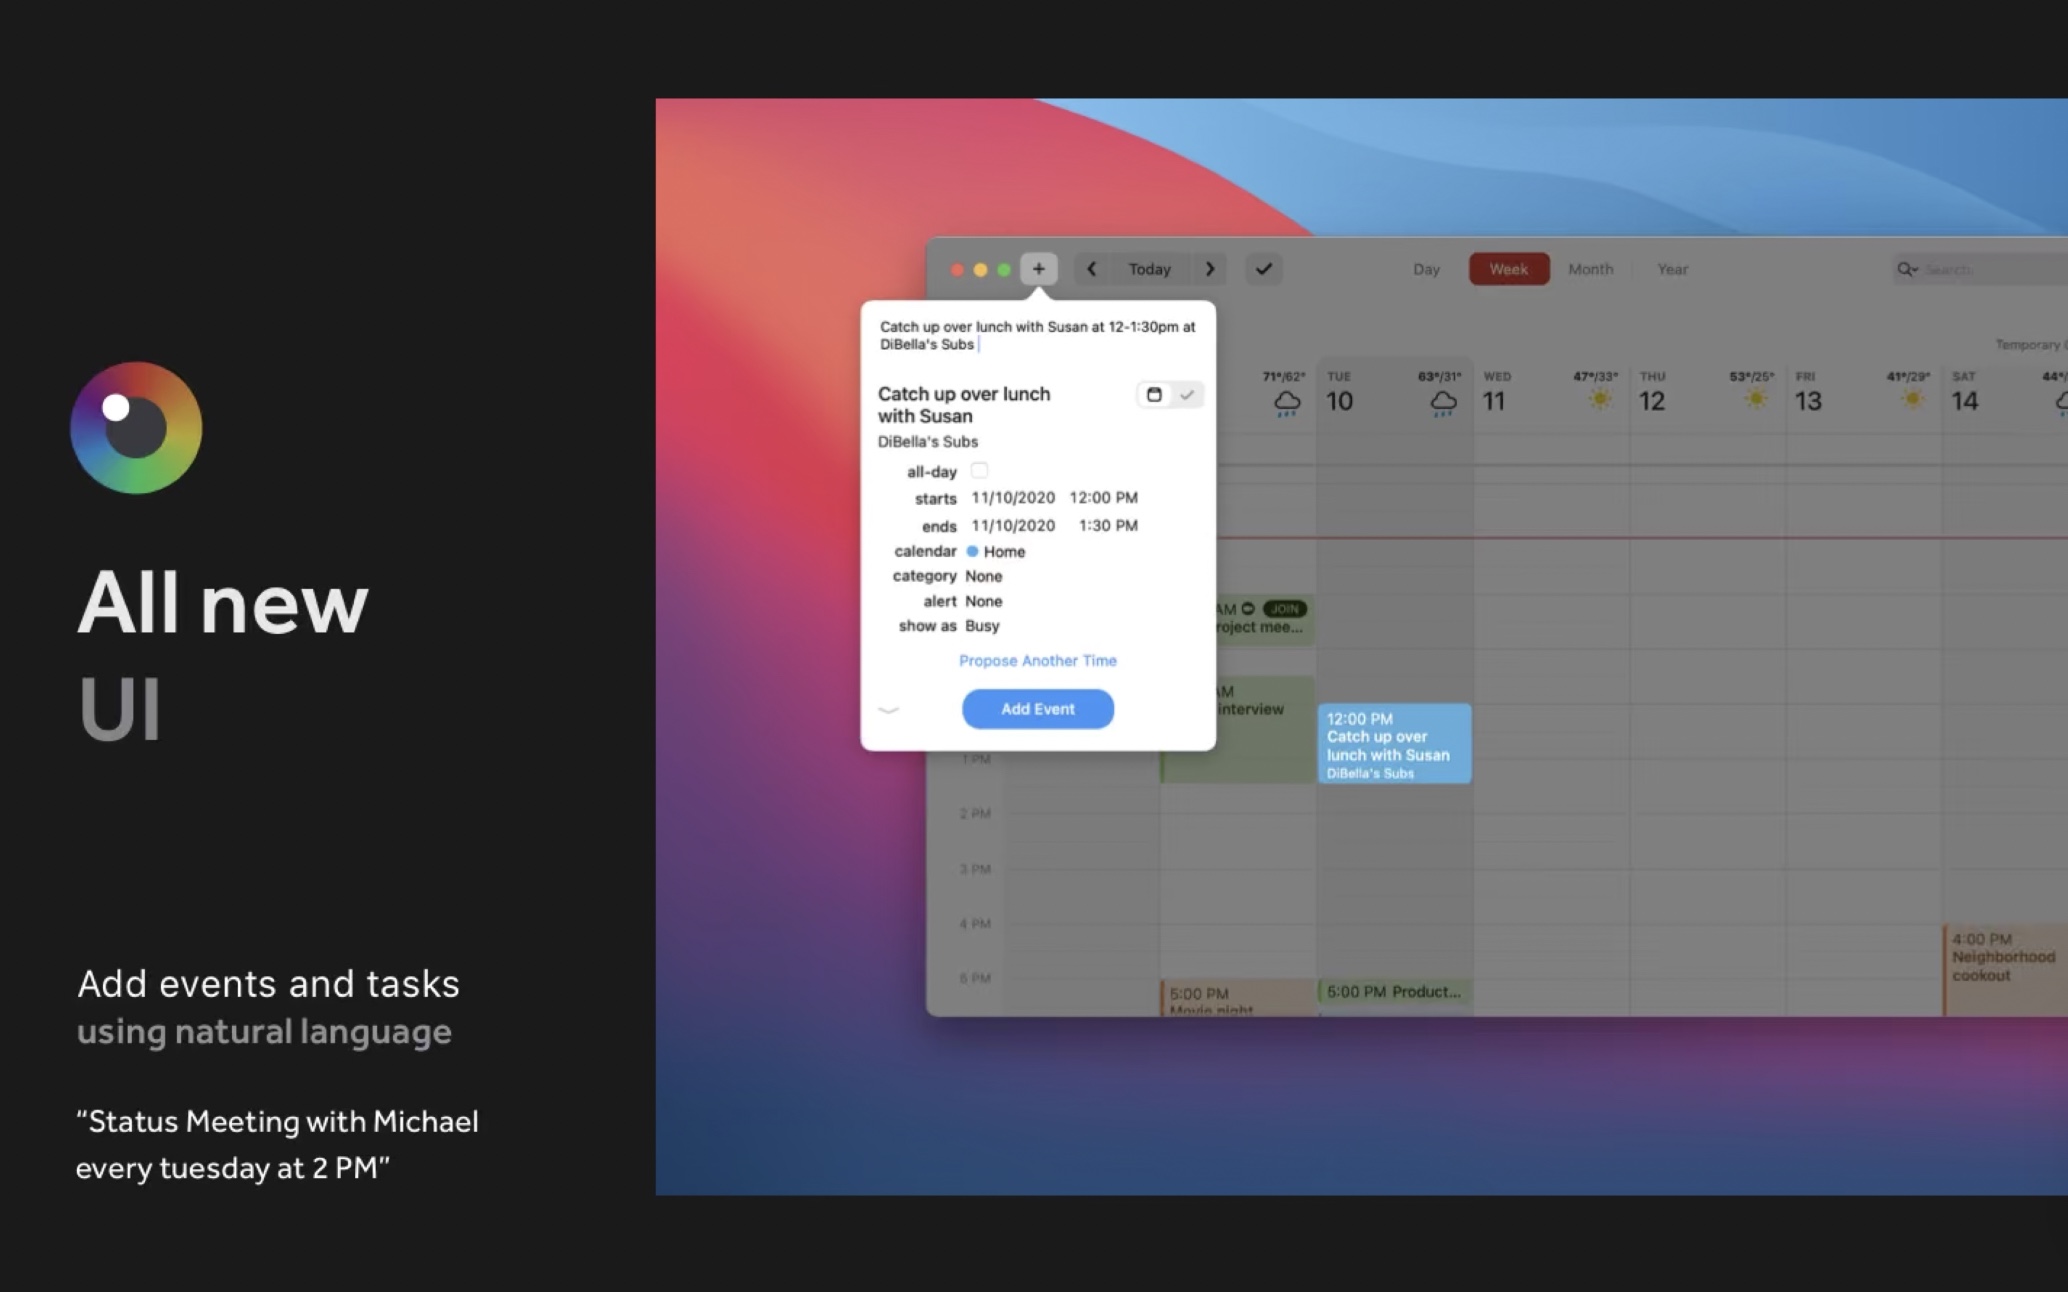Open the show as Busy dropdown
The width and height of the screenshot is (2068, 1292).
[982, 626]
